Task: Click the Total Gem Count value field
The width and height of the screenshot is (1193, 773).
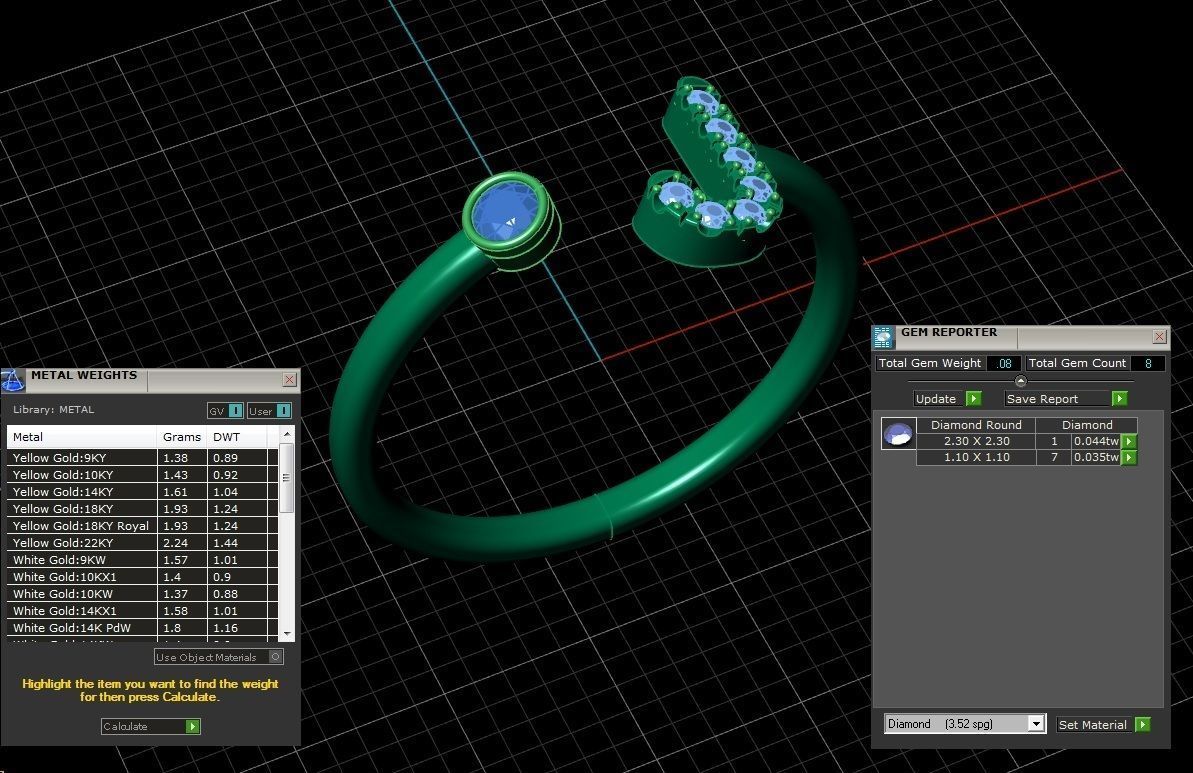Action: 1148,364
